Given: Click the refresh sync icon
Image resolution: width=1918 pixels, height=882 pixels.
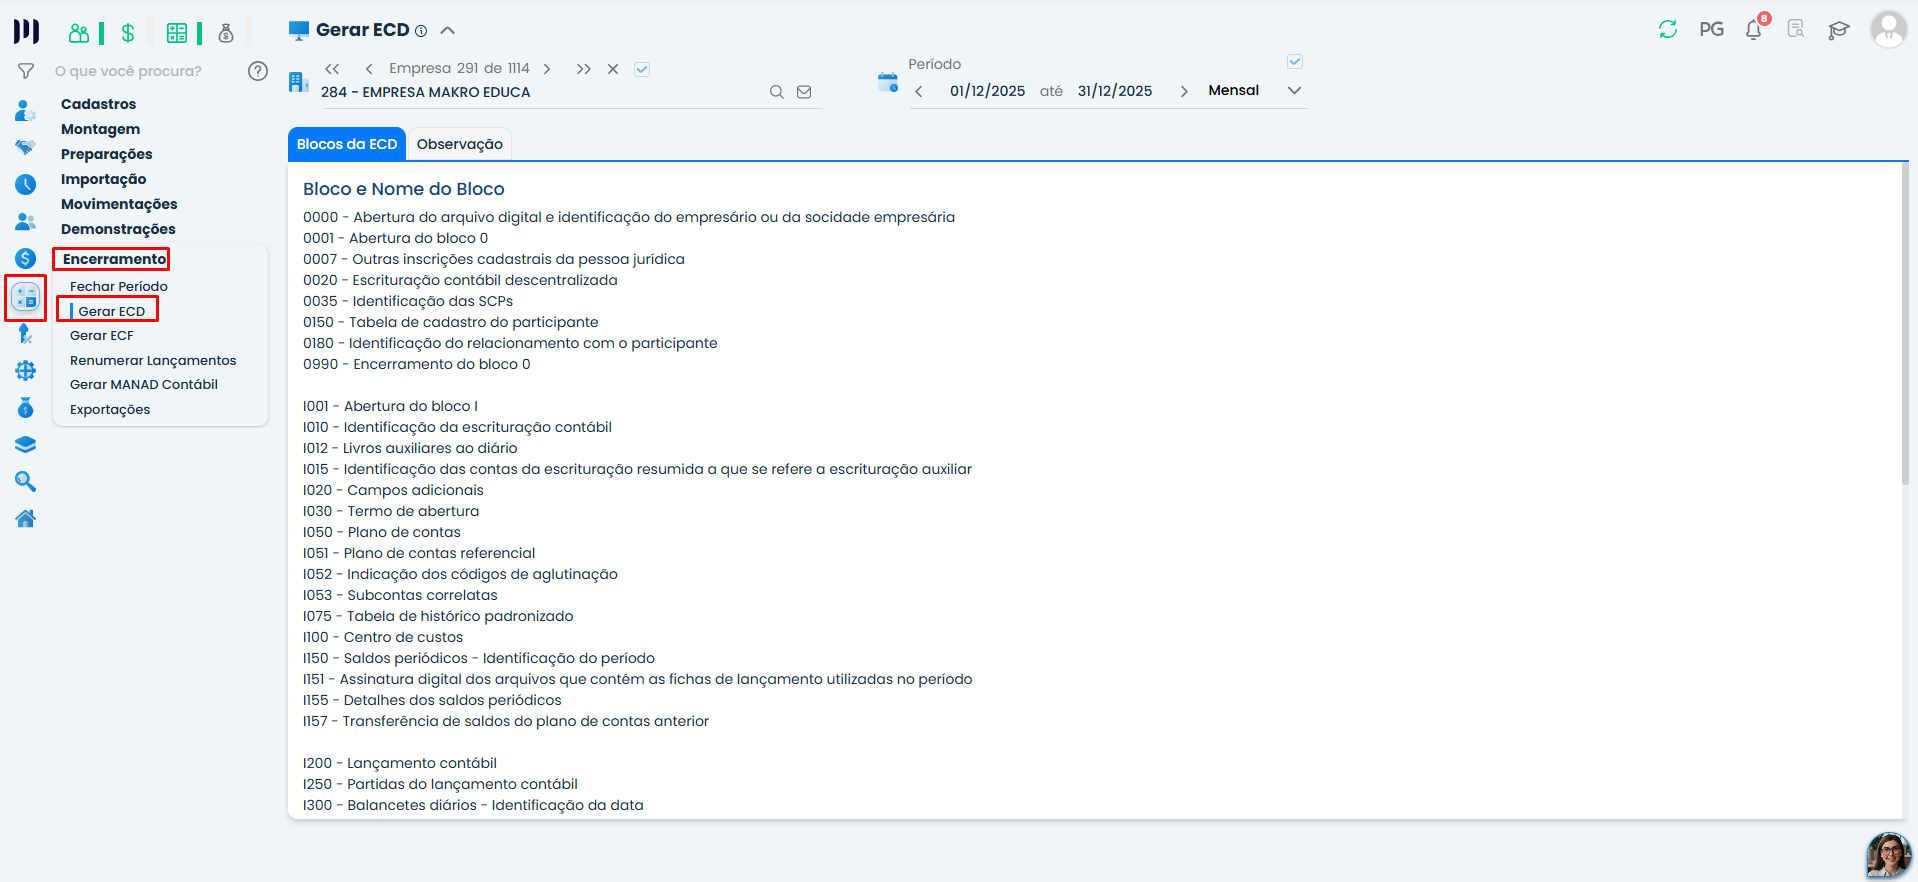Looking at the screenshot, I should coord(1667,30).
